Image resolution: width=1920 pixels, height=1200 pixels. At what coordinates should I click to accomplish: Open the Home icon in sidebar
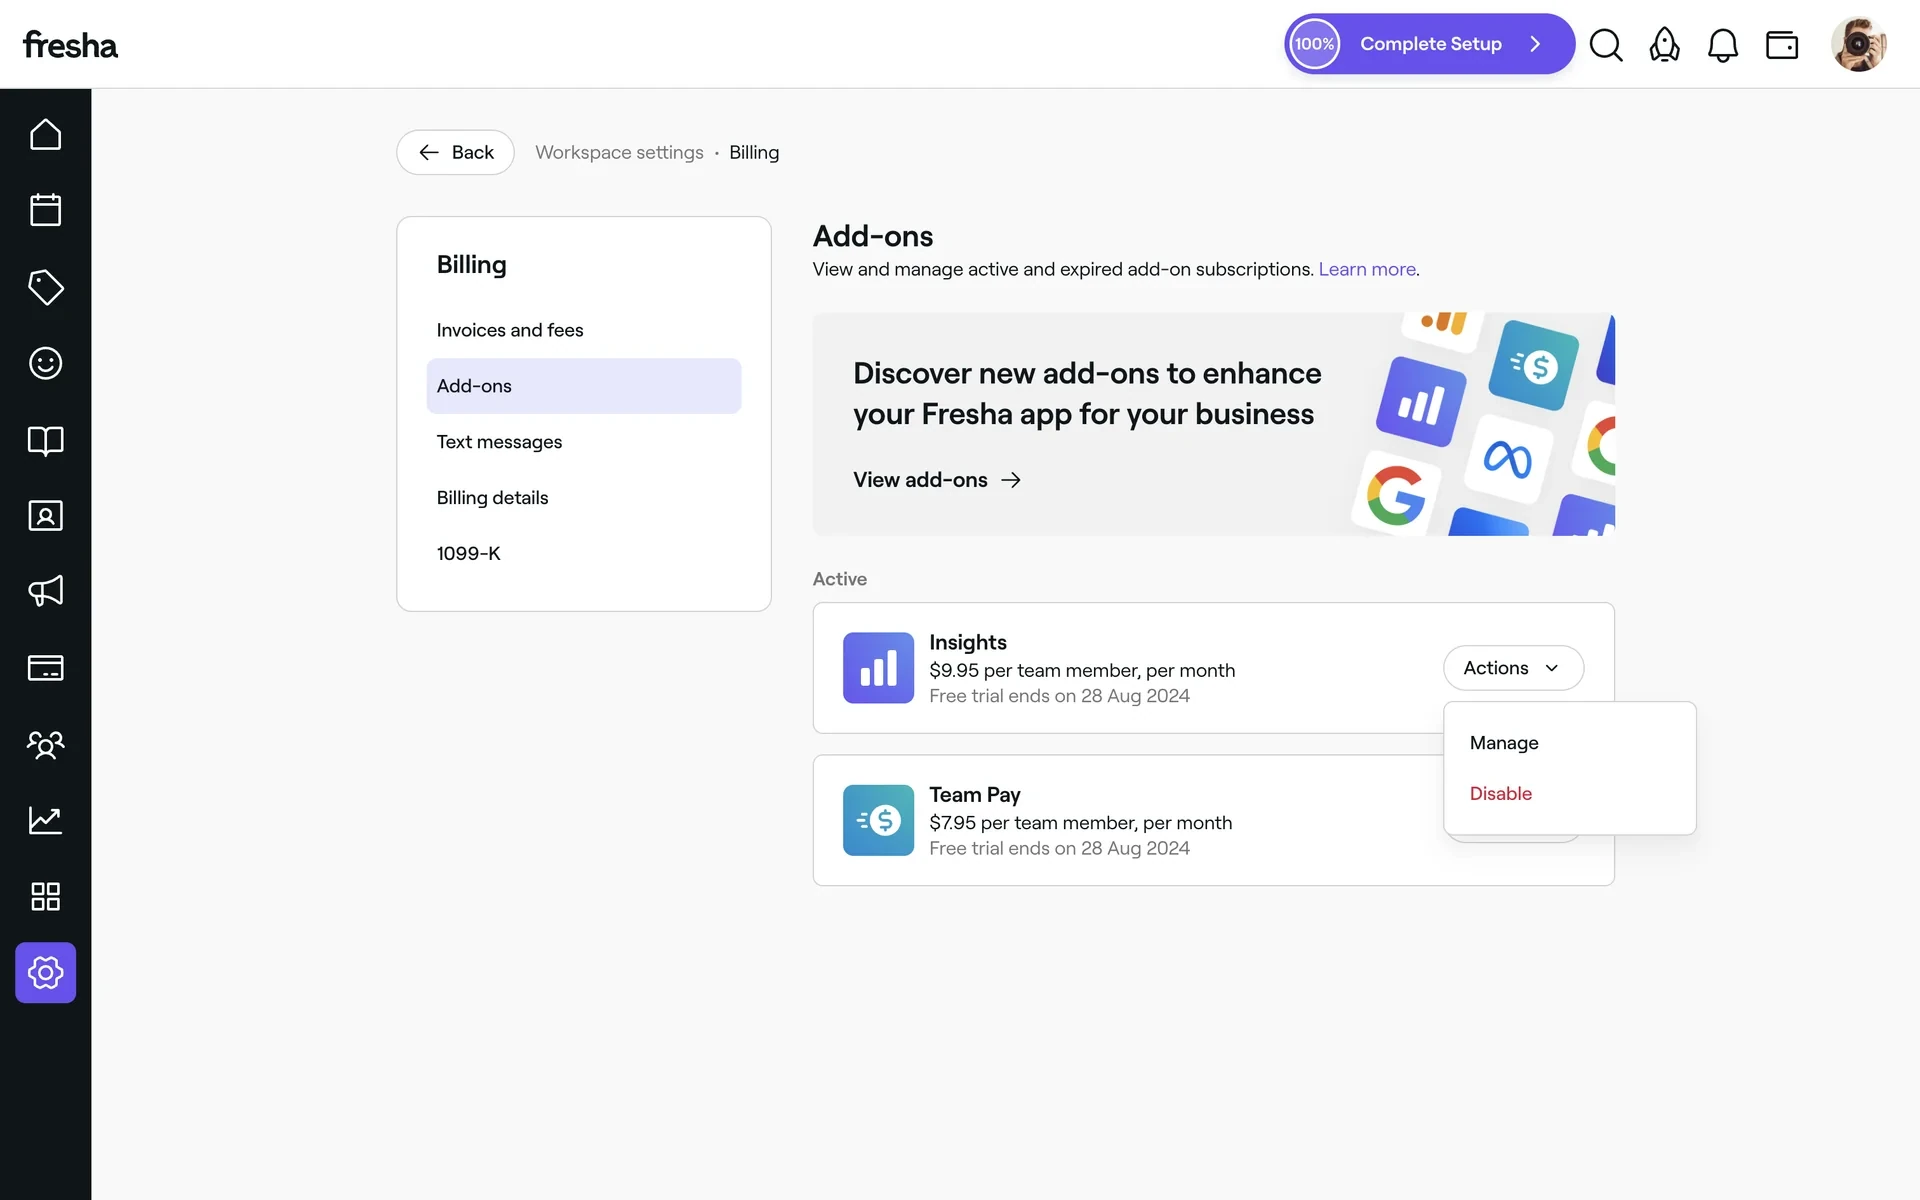coord(45,135)
